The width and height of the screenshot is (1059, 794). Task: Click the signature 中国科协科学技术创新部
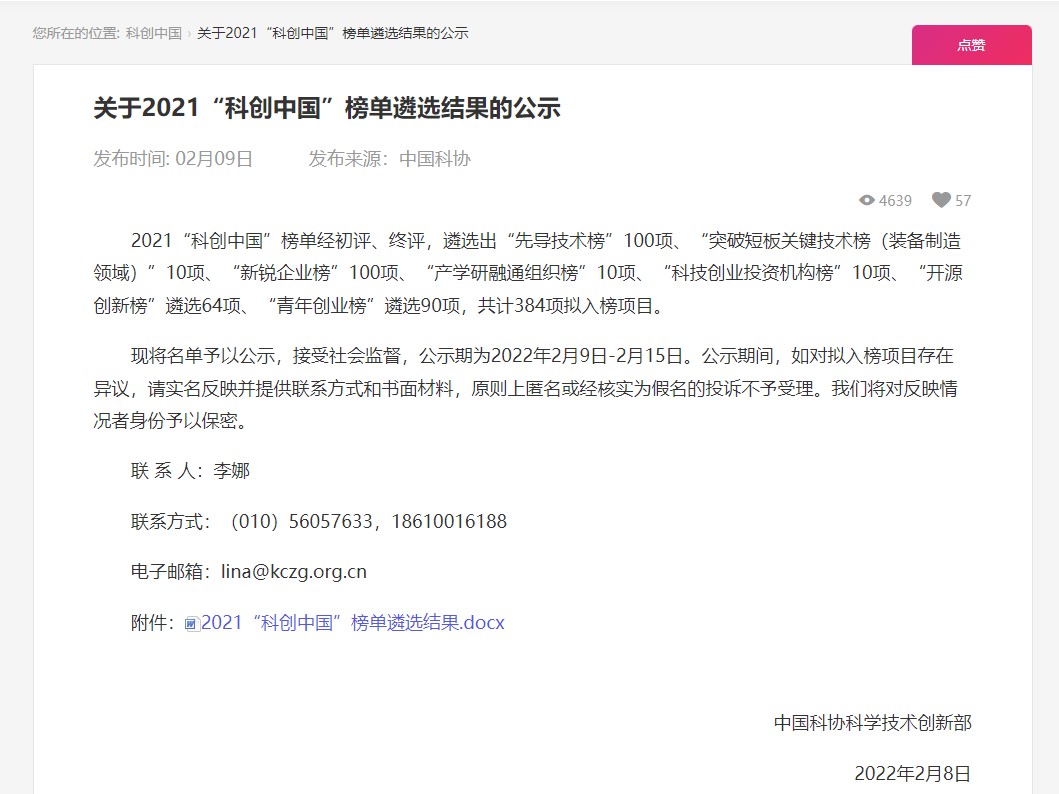872,722
